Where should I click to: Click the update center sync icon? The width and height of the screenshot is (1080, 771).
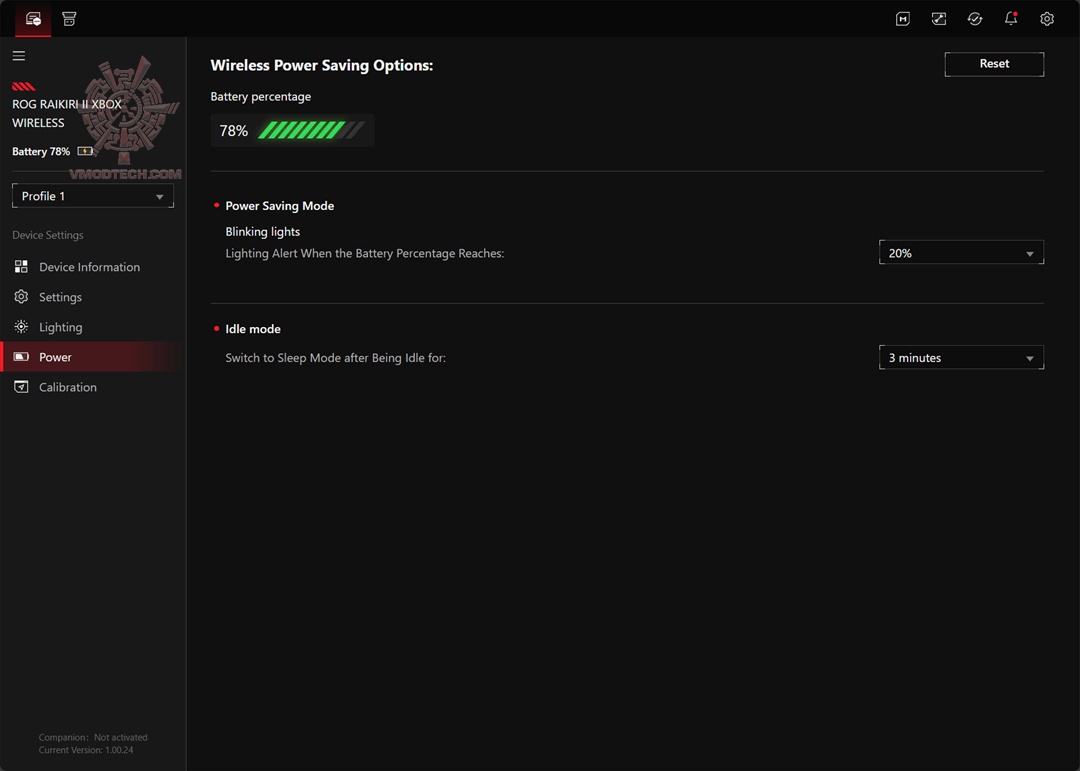point(975,19)
